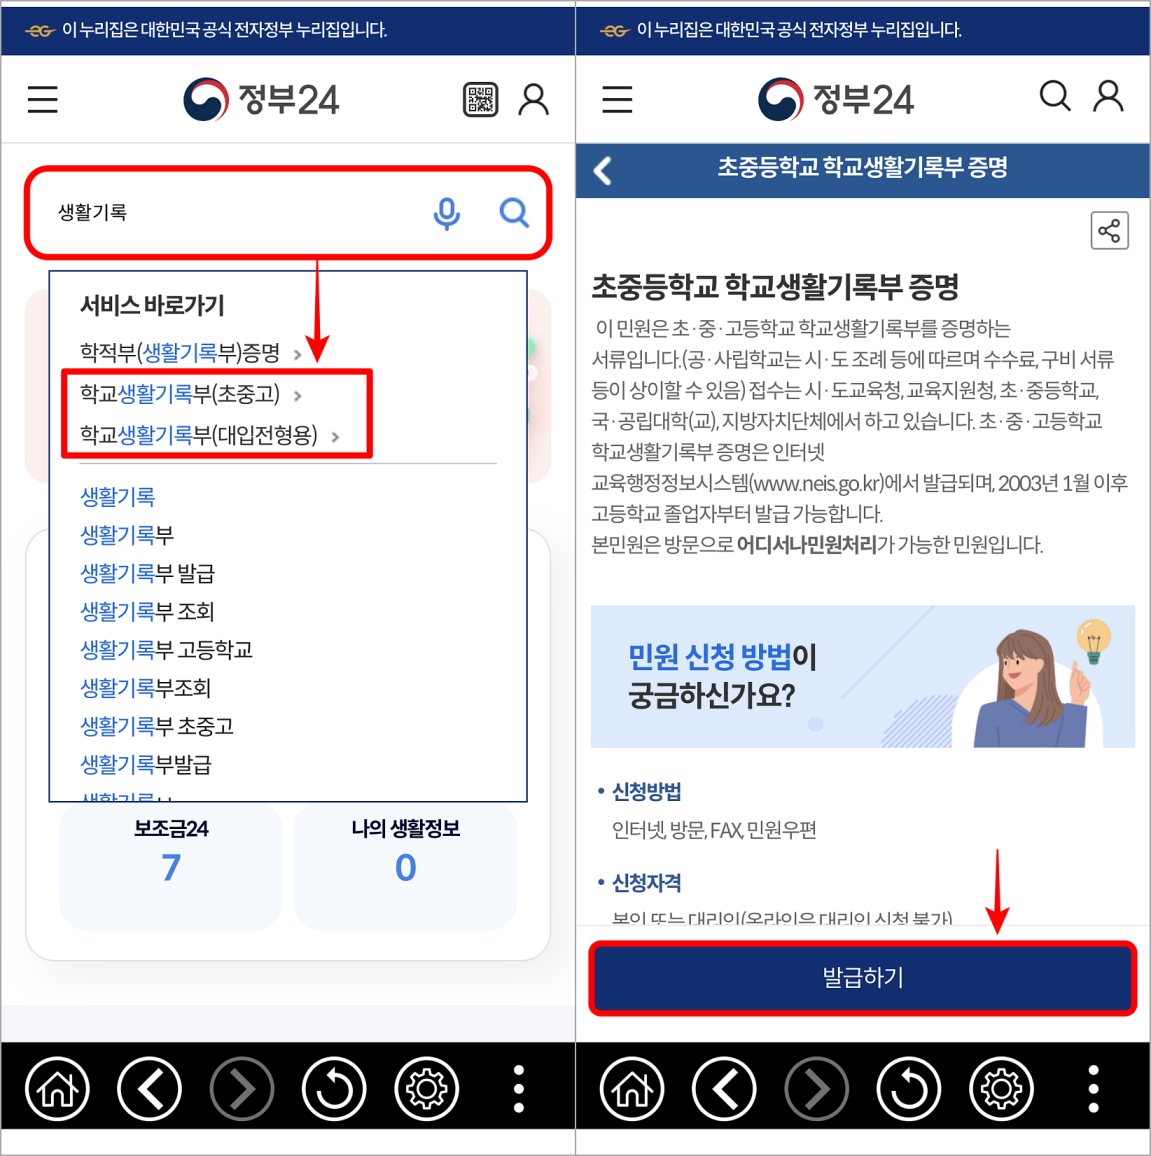
Task: Open the QR code scanner icon
Action: (480, 99)
